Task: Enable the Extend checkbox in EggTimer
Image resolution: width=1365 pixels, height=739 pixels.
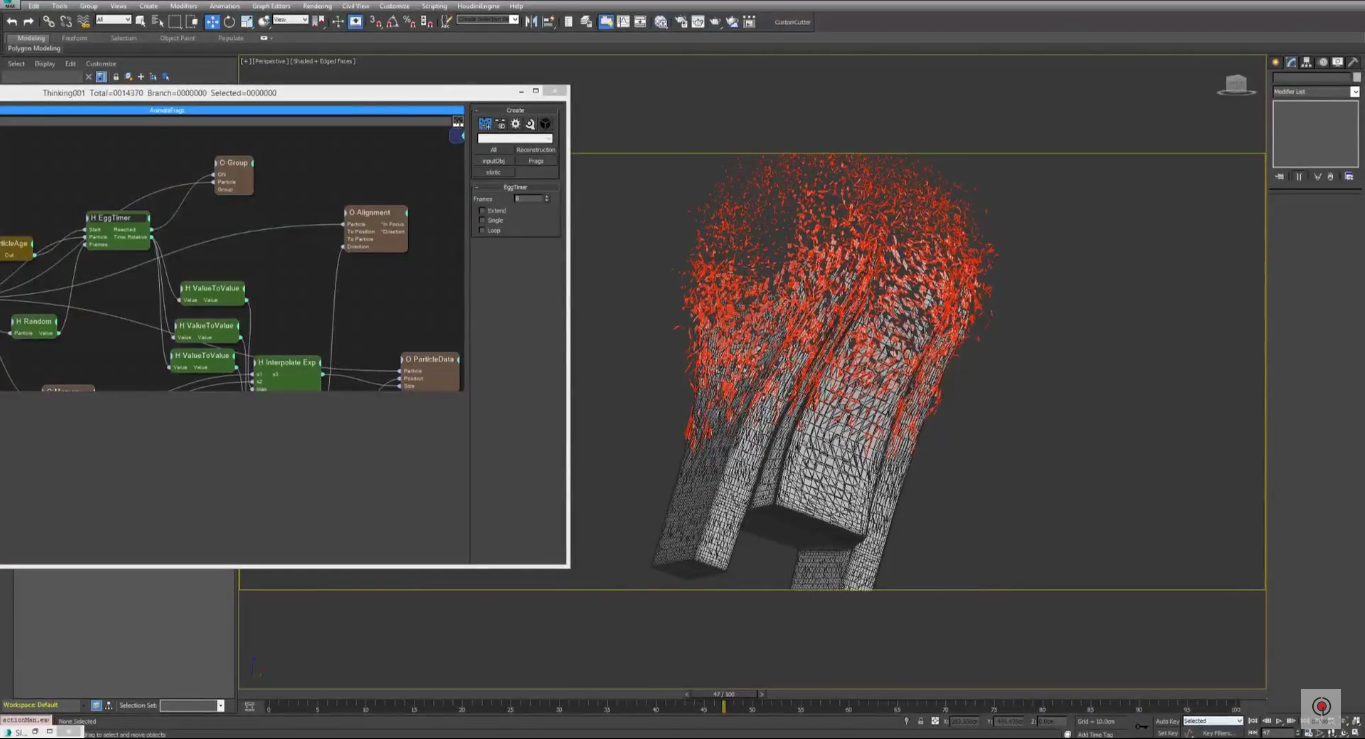Action: tap(482, 211)
